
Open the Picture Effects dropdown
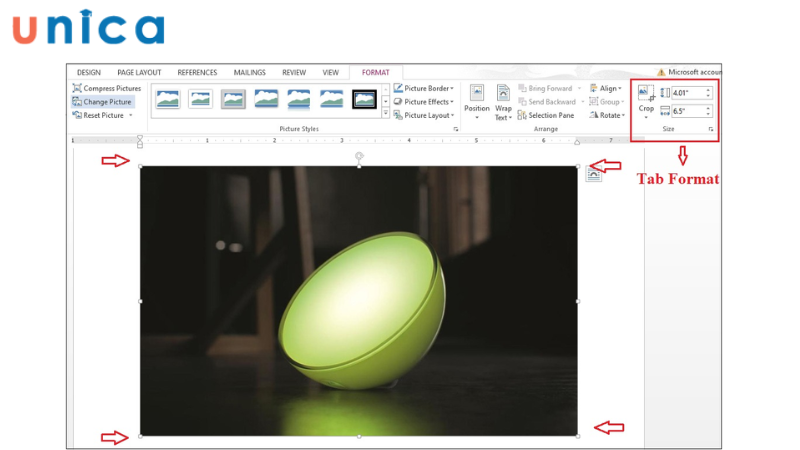[427, 102]
